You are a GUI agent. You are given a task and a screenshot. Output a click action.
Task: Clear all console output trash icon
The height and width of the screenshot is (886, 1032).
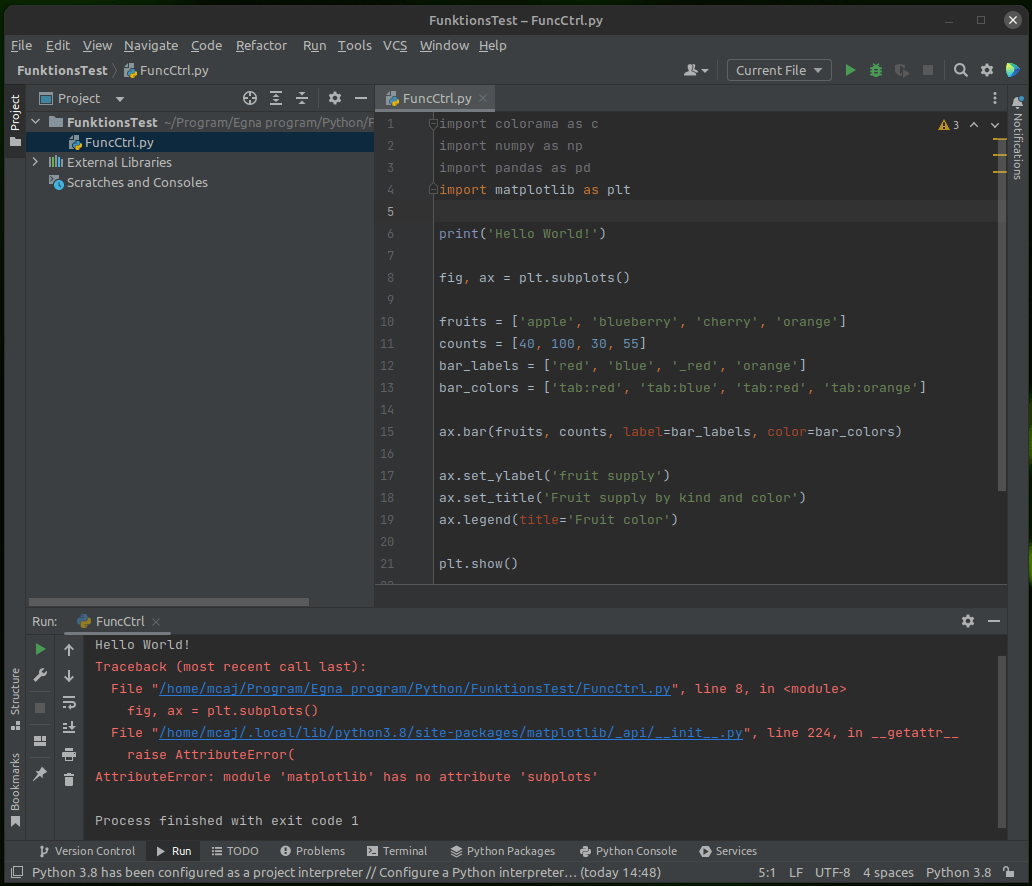[69, 780]
